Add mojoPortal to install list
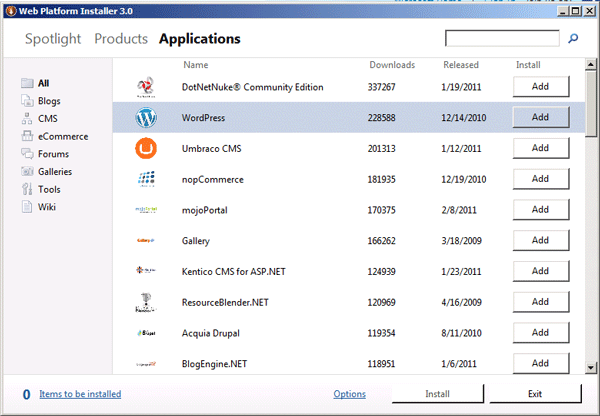 pos(541,209)
